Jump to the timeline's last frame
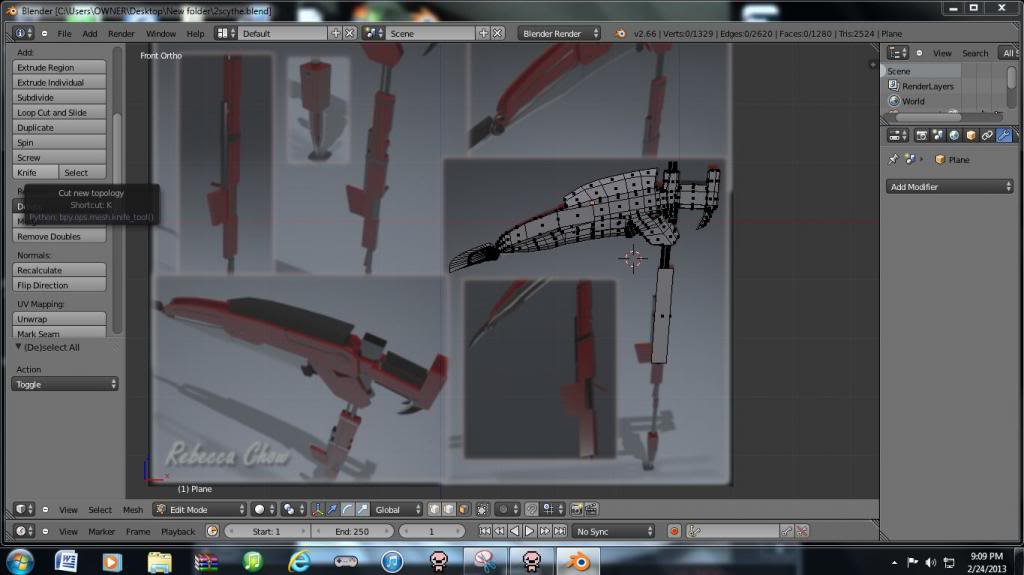 tap(558, 531)
